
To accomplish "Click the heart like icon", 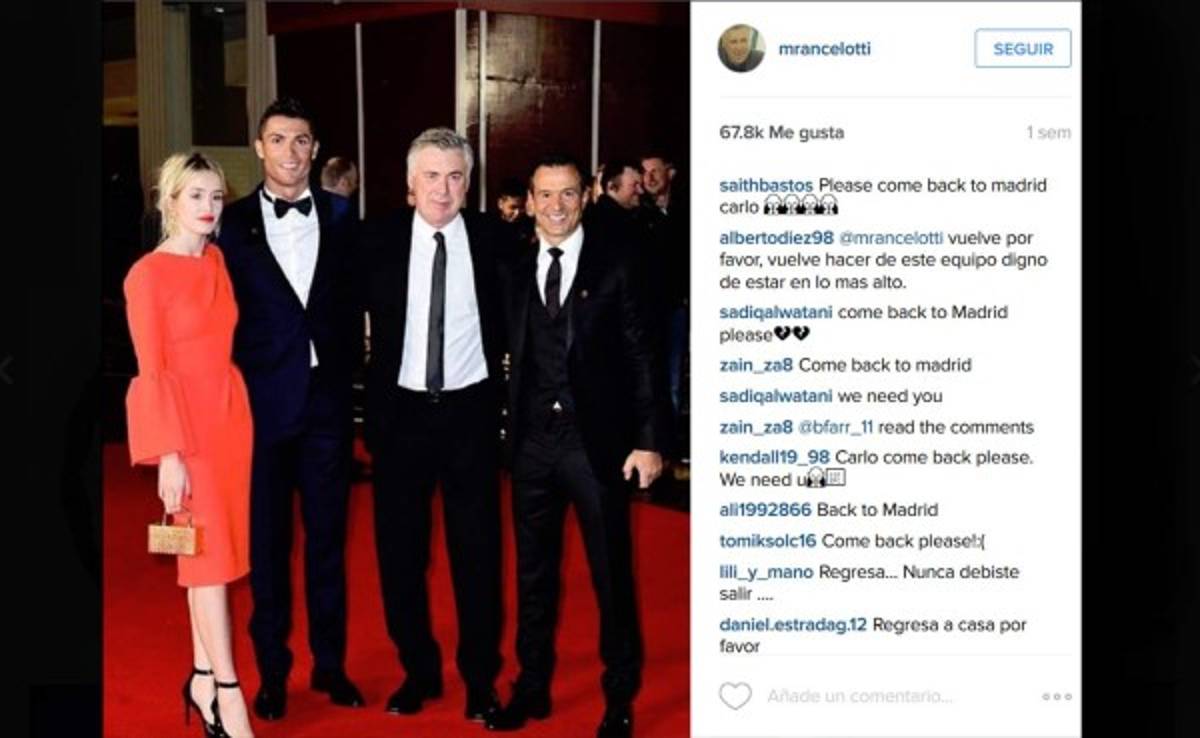I will tap(735, 696).
